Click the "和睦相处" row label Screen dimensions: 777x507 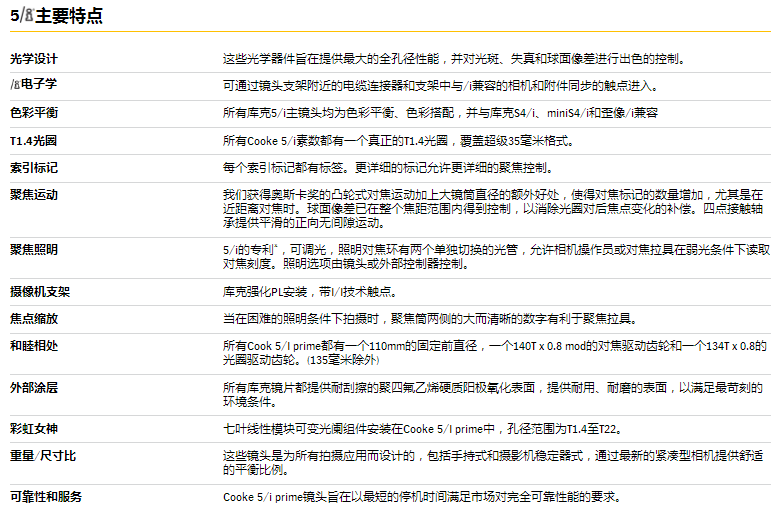[x=34, y=346]
